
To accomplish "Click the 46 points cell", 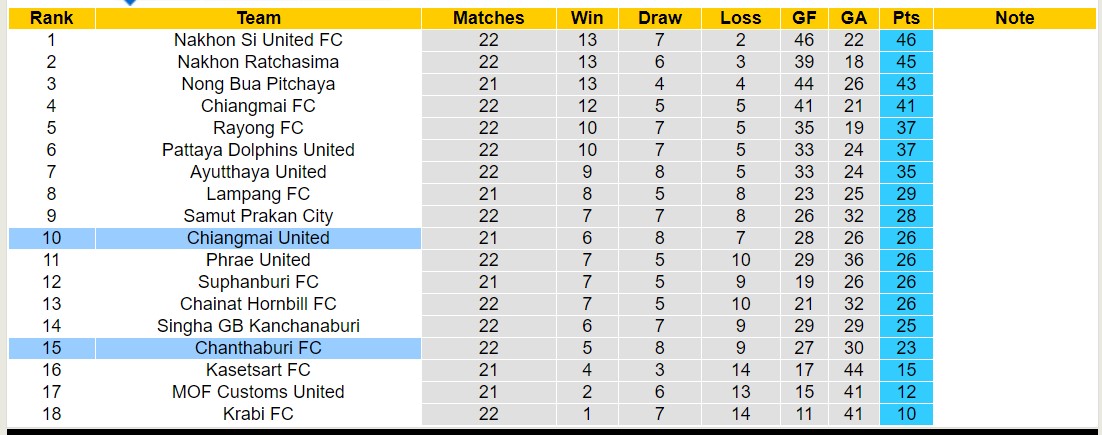I will coord(906,40).
